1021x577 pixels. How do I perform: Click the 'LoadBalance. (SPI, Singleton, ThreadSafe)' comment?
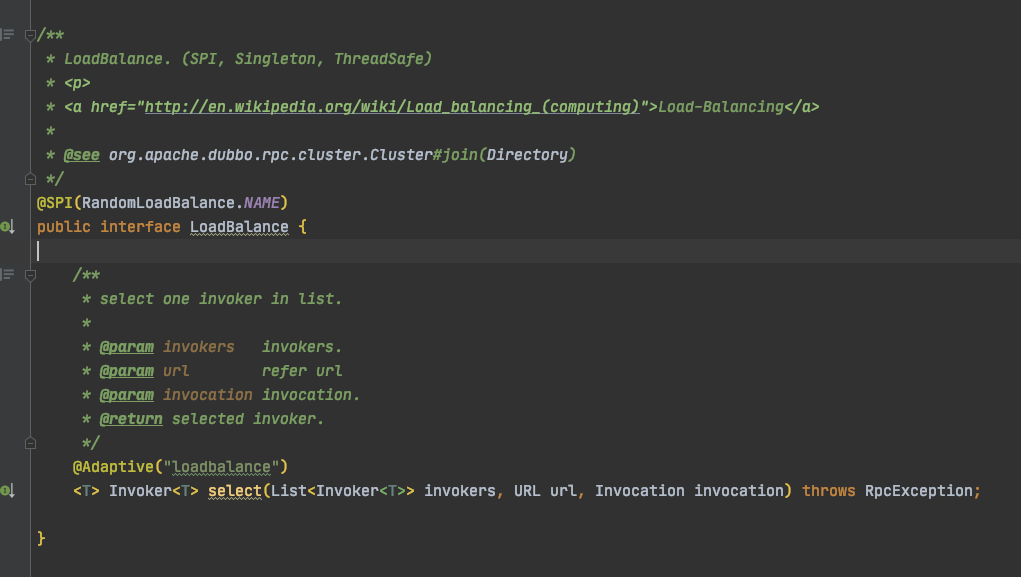coord(248,59)
